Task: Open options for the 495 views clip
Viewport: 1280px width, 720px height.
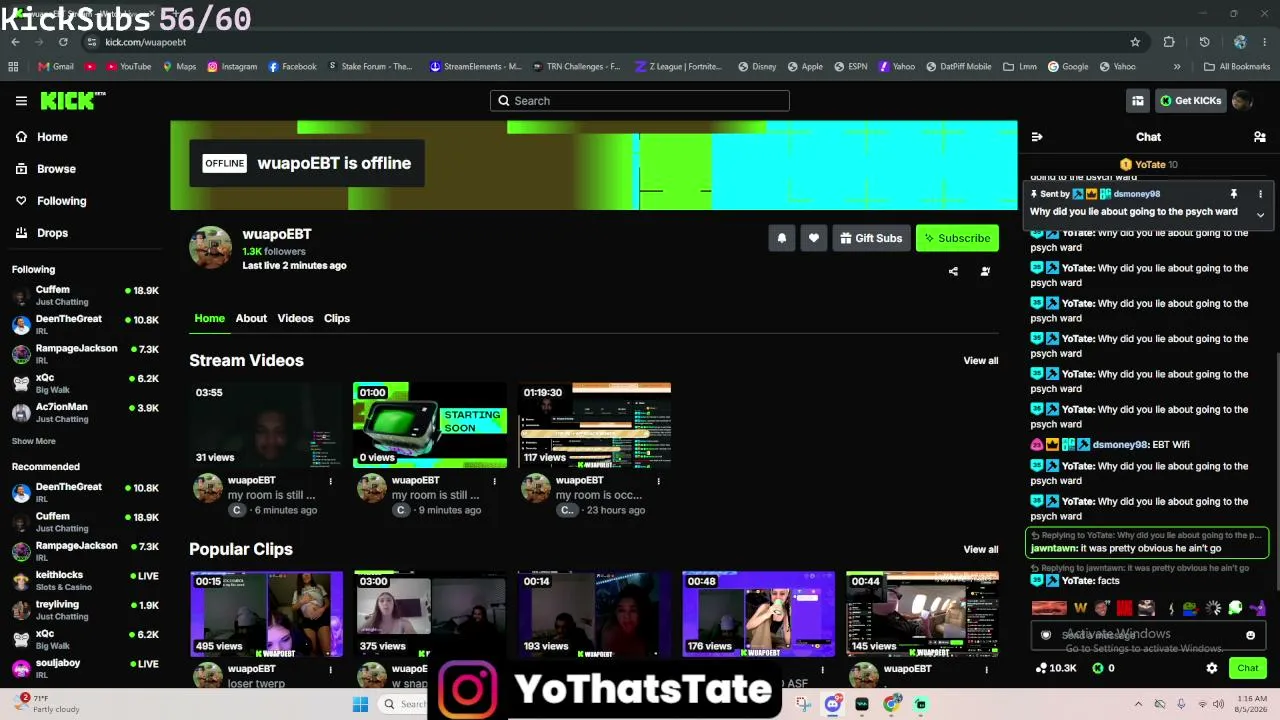Action: (330, 669)
